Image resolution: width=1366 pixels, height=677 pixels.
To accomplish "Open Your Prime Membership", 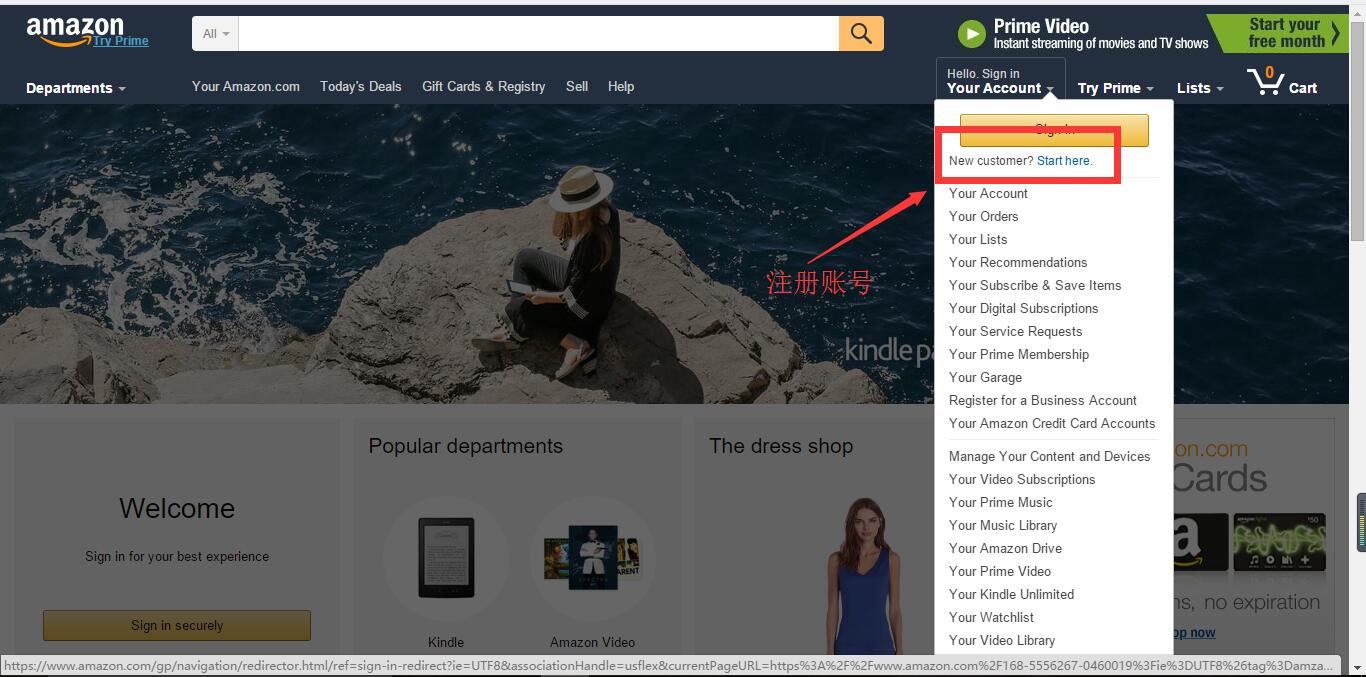I will [x=1019, y=355].
